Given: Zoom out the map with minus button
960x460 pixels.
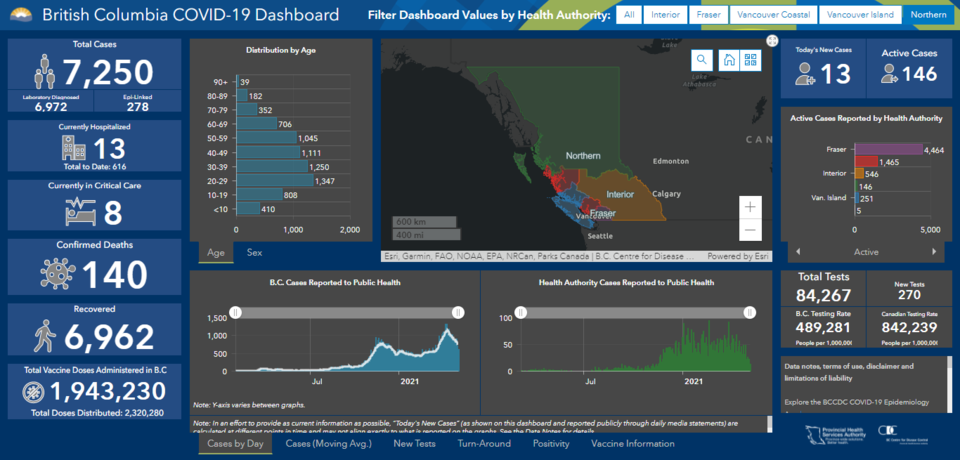Looking at the screenshot, I should click(750, 230).
